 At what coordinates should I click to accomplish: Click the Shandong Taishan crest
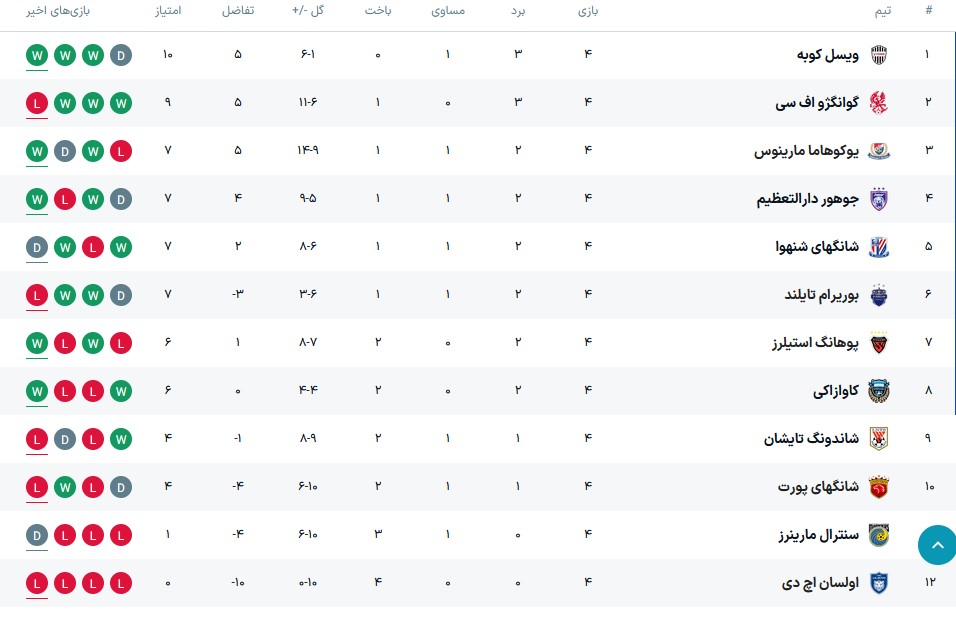pyautogui.click(x=878, y=439)
